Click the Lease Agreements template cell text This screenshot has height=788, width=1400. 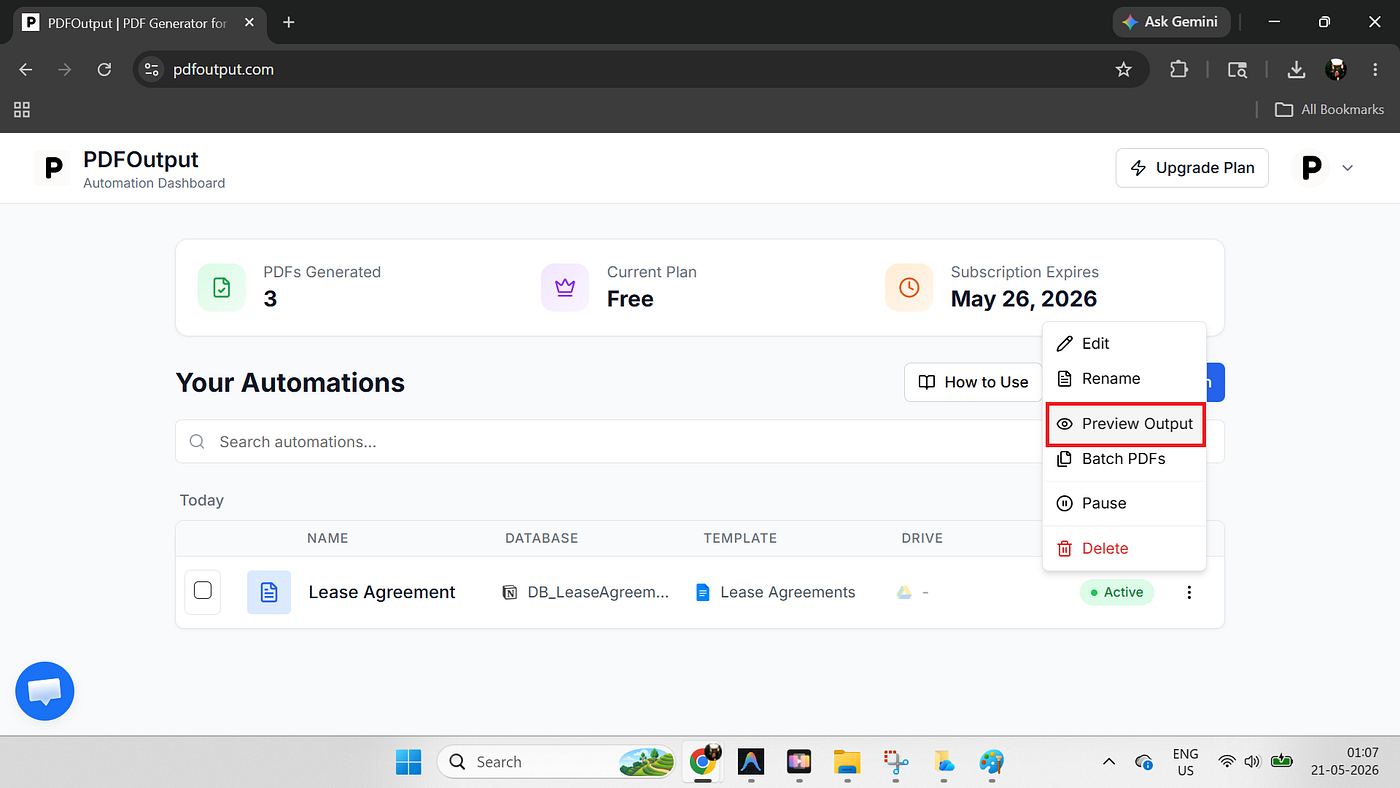pos(788,592)
